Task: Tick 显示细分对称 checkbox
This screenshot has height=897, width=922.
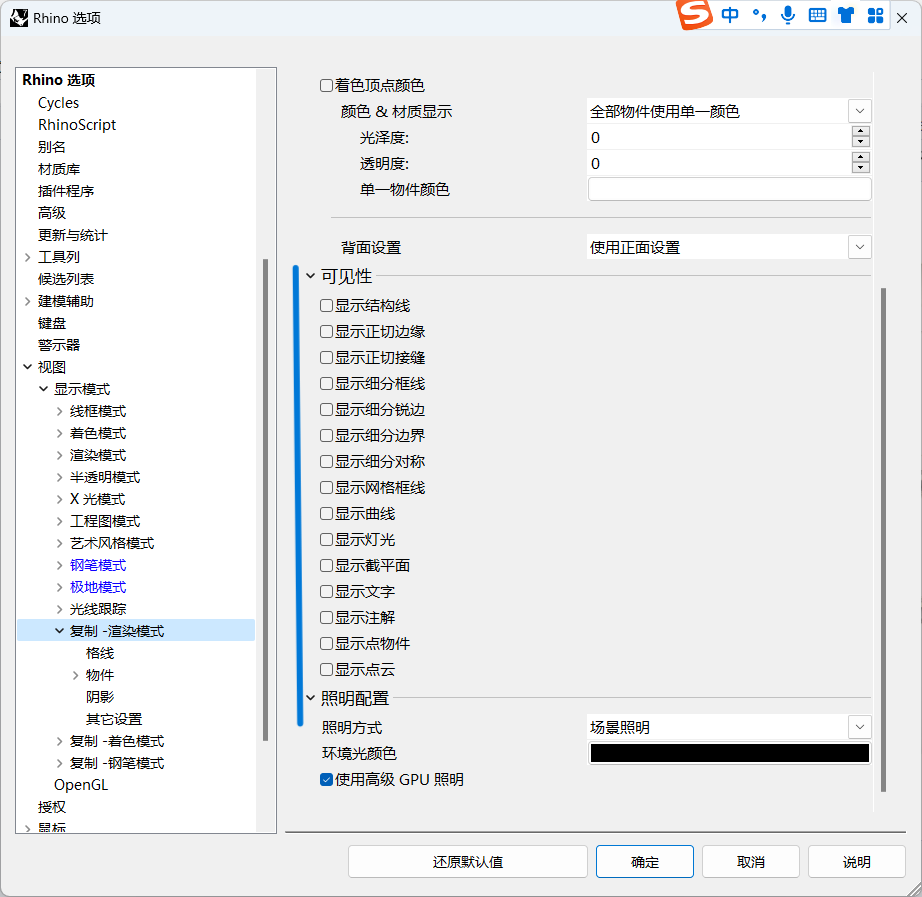Action: 326,461
